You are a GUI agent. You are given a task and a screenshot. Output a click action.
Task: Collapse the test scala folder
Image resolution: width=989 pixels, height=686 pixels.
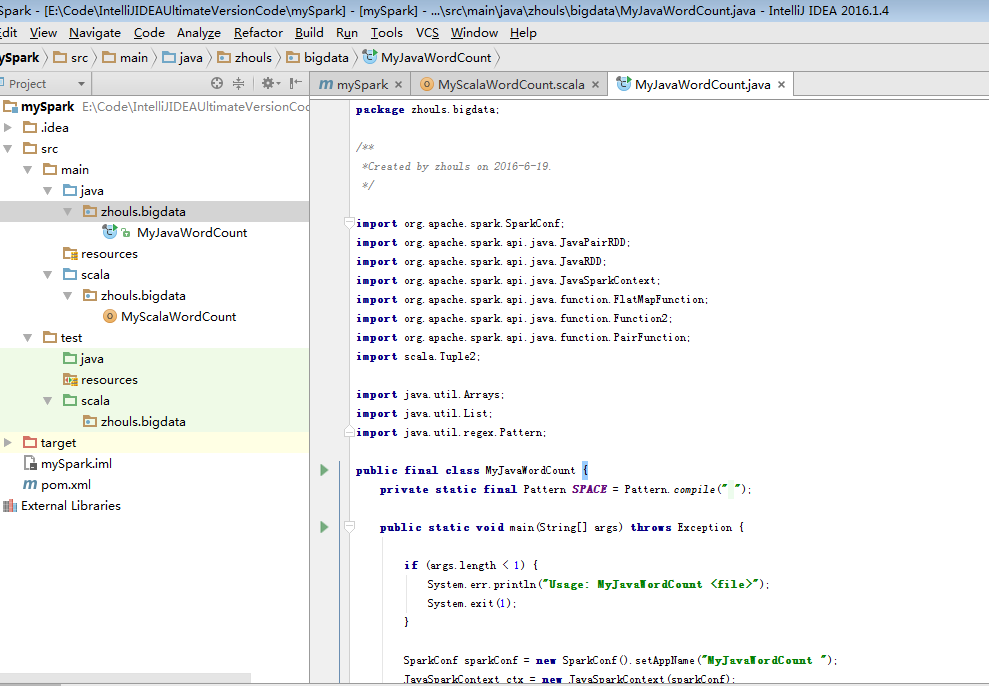48,400
